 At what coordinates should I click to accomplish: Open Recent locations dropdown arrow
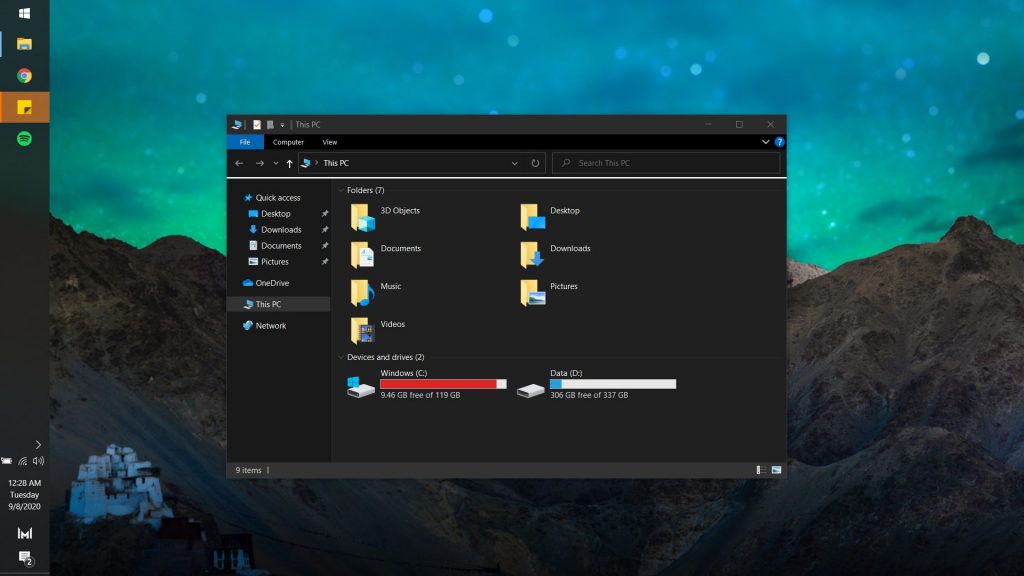pos(276,163)
